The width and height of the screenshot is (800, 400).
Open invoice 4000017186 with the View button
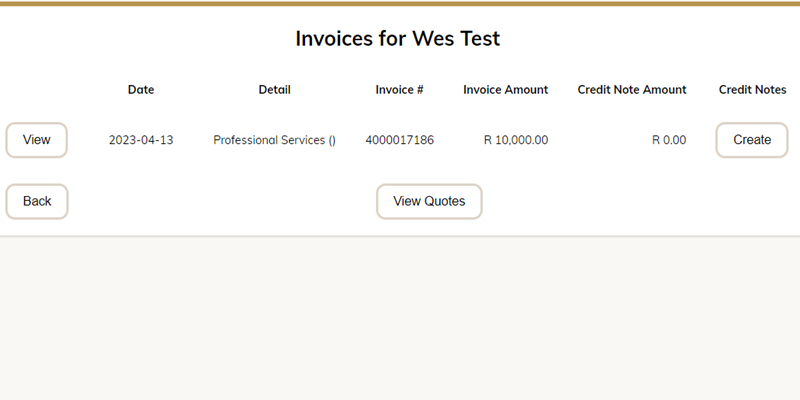click(x=36, y=140)
